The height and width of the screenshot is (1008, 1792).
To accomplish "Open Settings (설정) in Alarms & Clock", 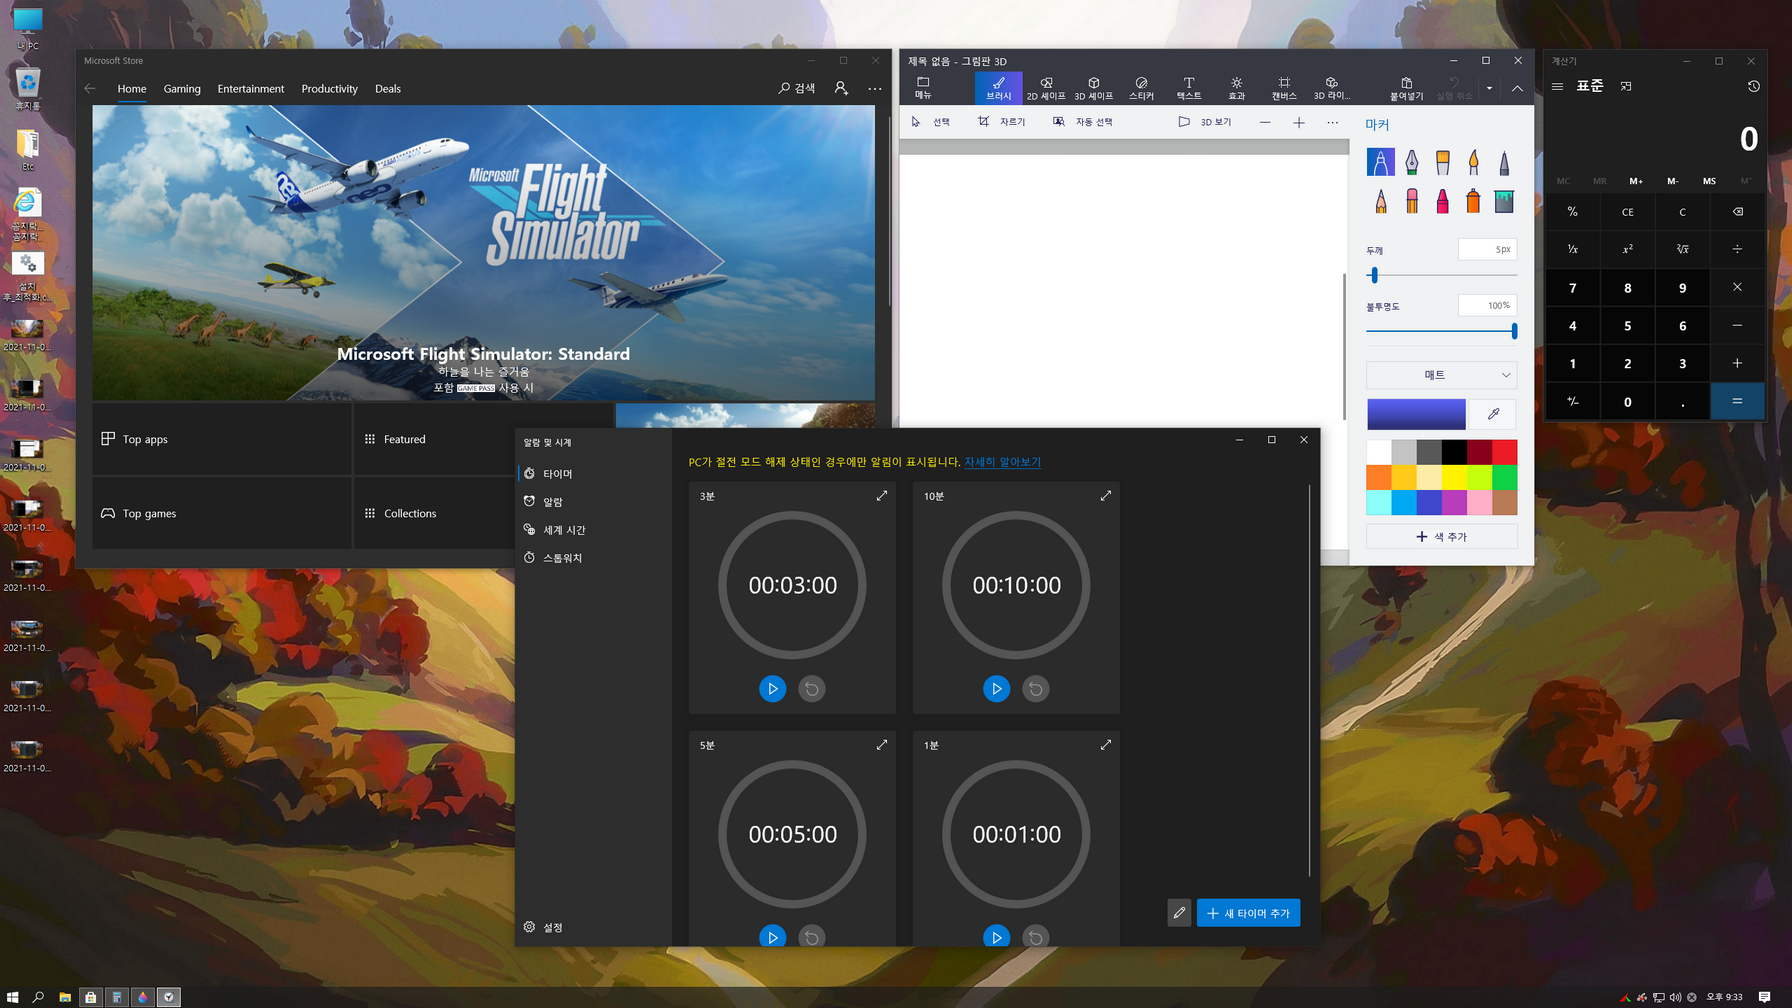I will point(594,927).
